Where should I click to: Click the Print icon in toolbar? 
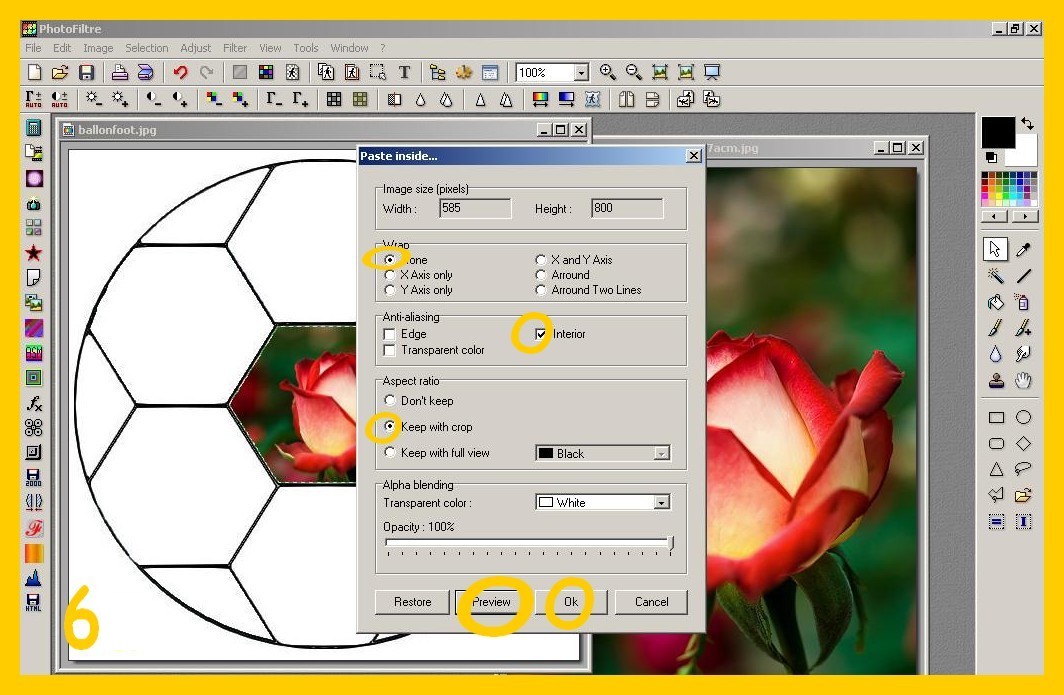[119, 72]
